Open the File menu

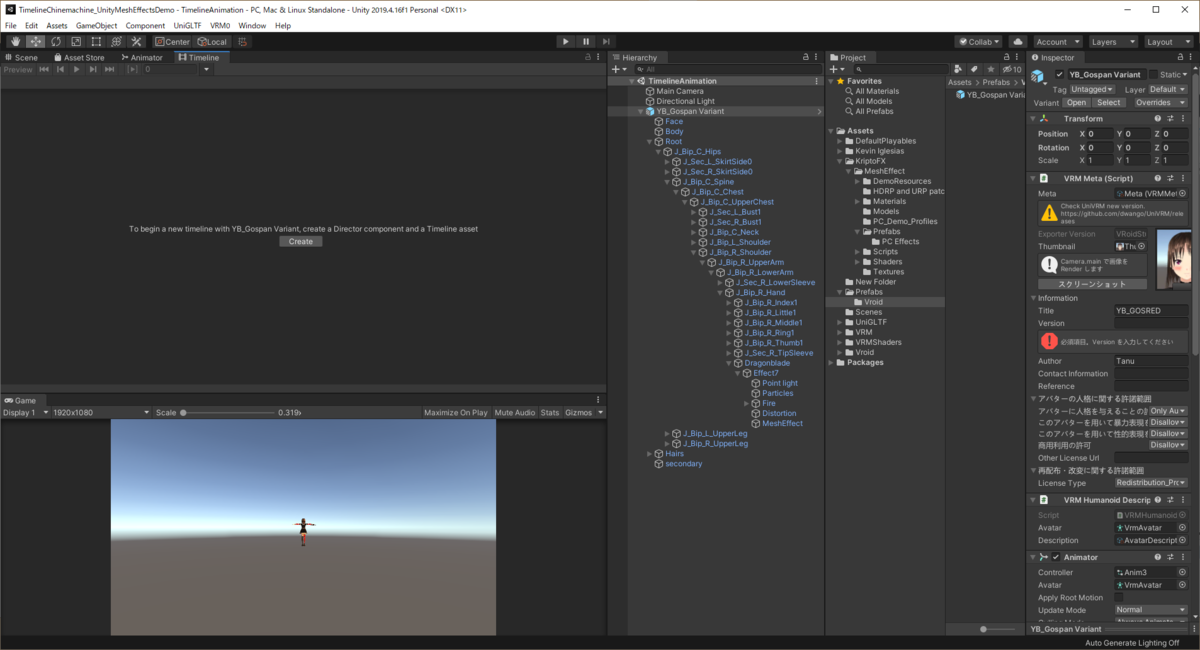point(11,25)
